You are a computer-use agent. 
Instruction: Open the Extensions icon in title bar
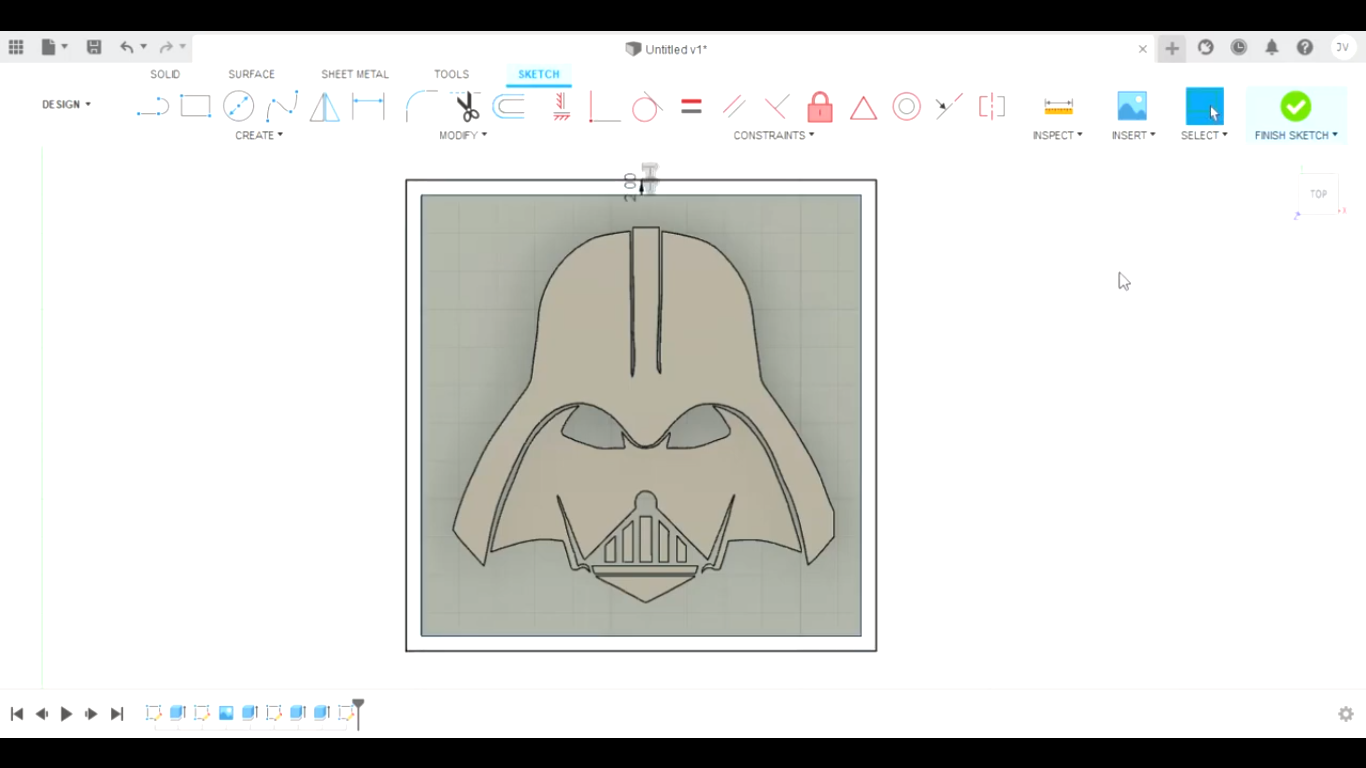(x=1206, y=47)
